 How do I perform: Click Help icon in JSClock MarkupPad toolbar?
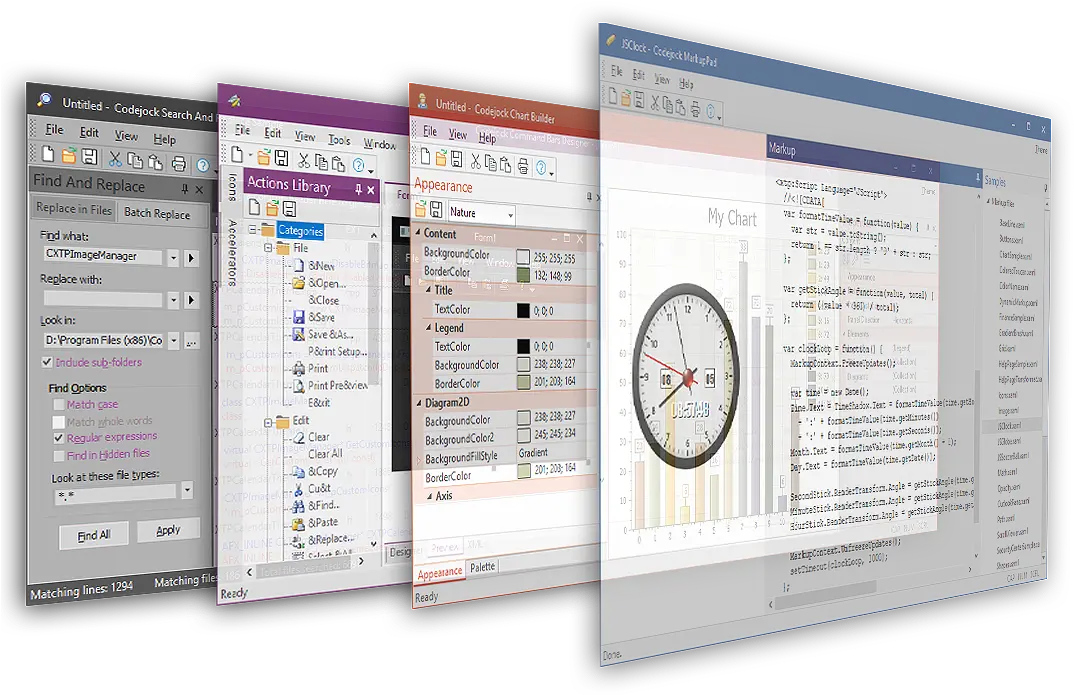point(711,111)
